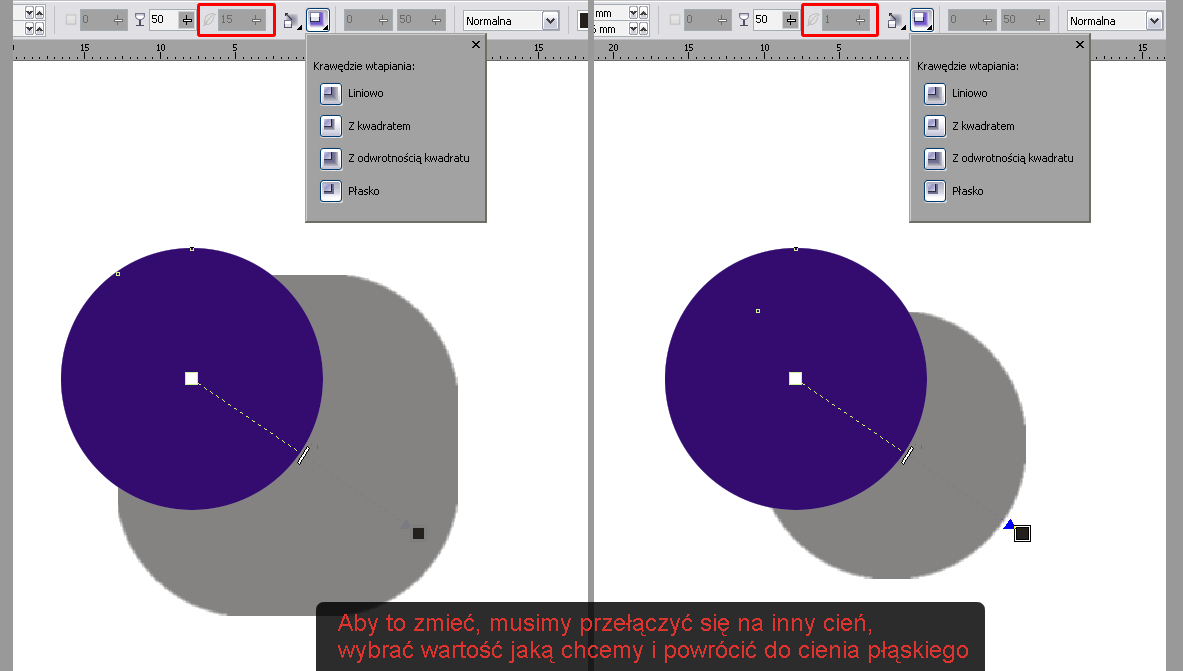
Task: Expand right Normalna blend mode dropdown
Action: (1154, 21)
